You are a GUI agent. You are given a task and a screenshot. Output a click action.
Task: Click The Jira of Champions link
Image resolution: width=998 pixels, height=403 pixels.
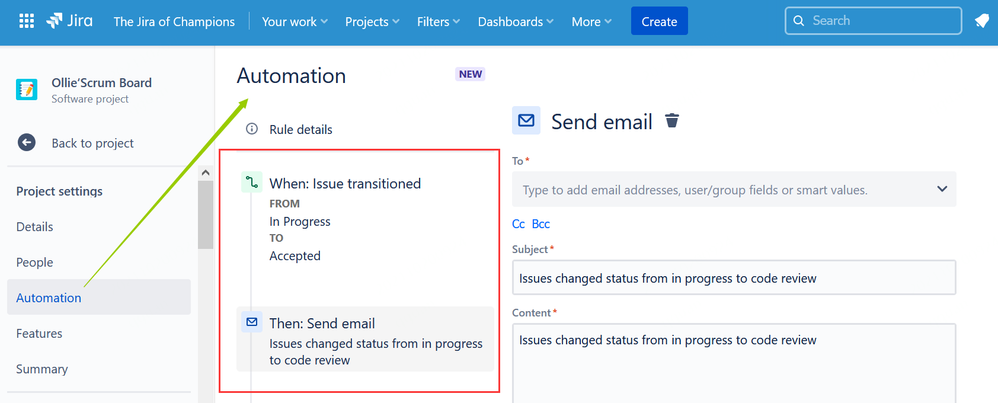click(174, 22)
